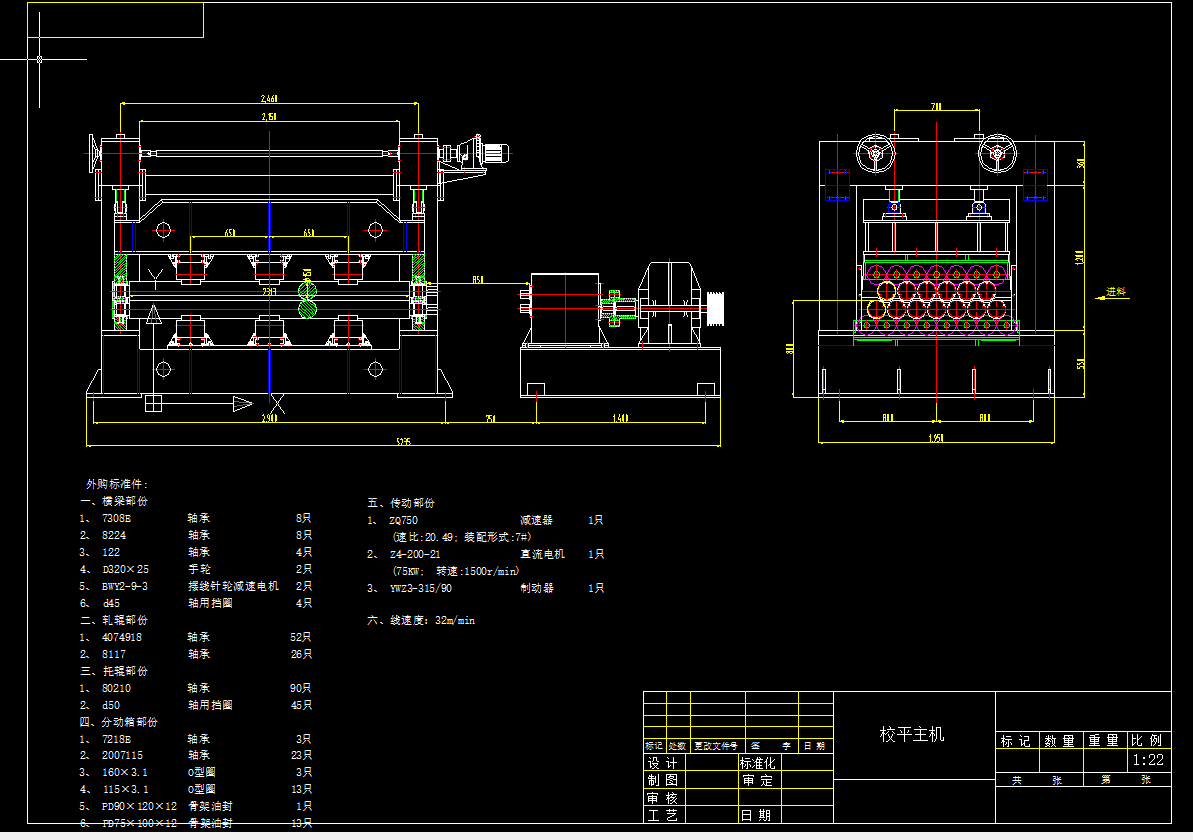Click the right handwheel in the side view
The image size is (1193, 840).
996,154
